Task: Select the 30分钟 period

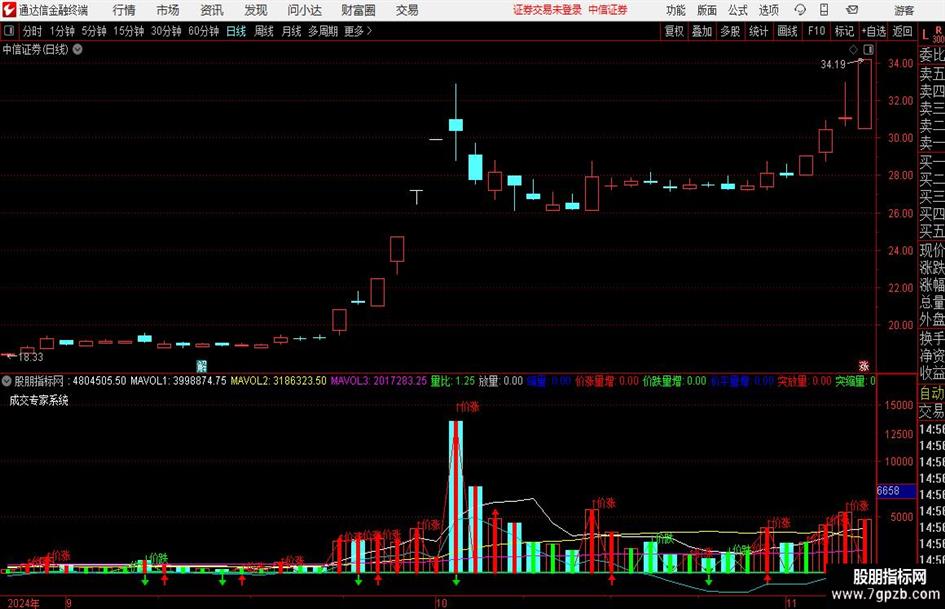Action: (166, 31)
